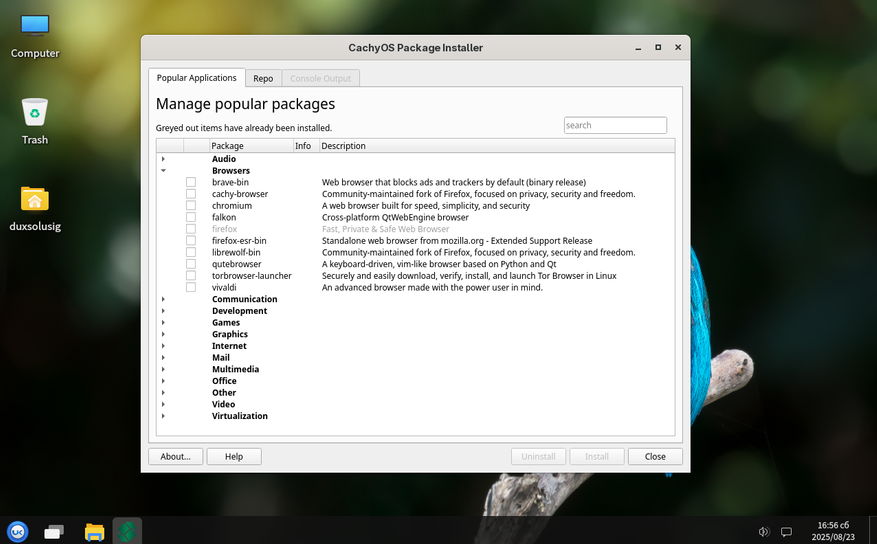Viewport: 877px width, 544px height.
Task: Select the torbrowser-launcher package name
Action: pyautogui.click(x=252, y=276)
